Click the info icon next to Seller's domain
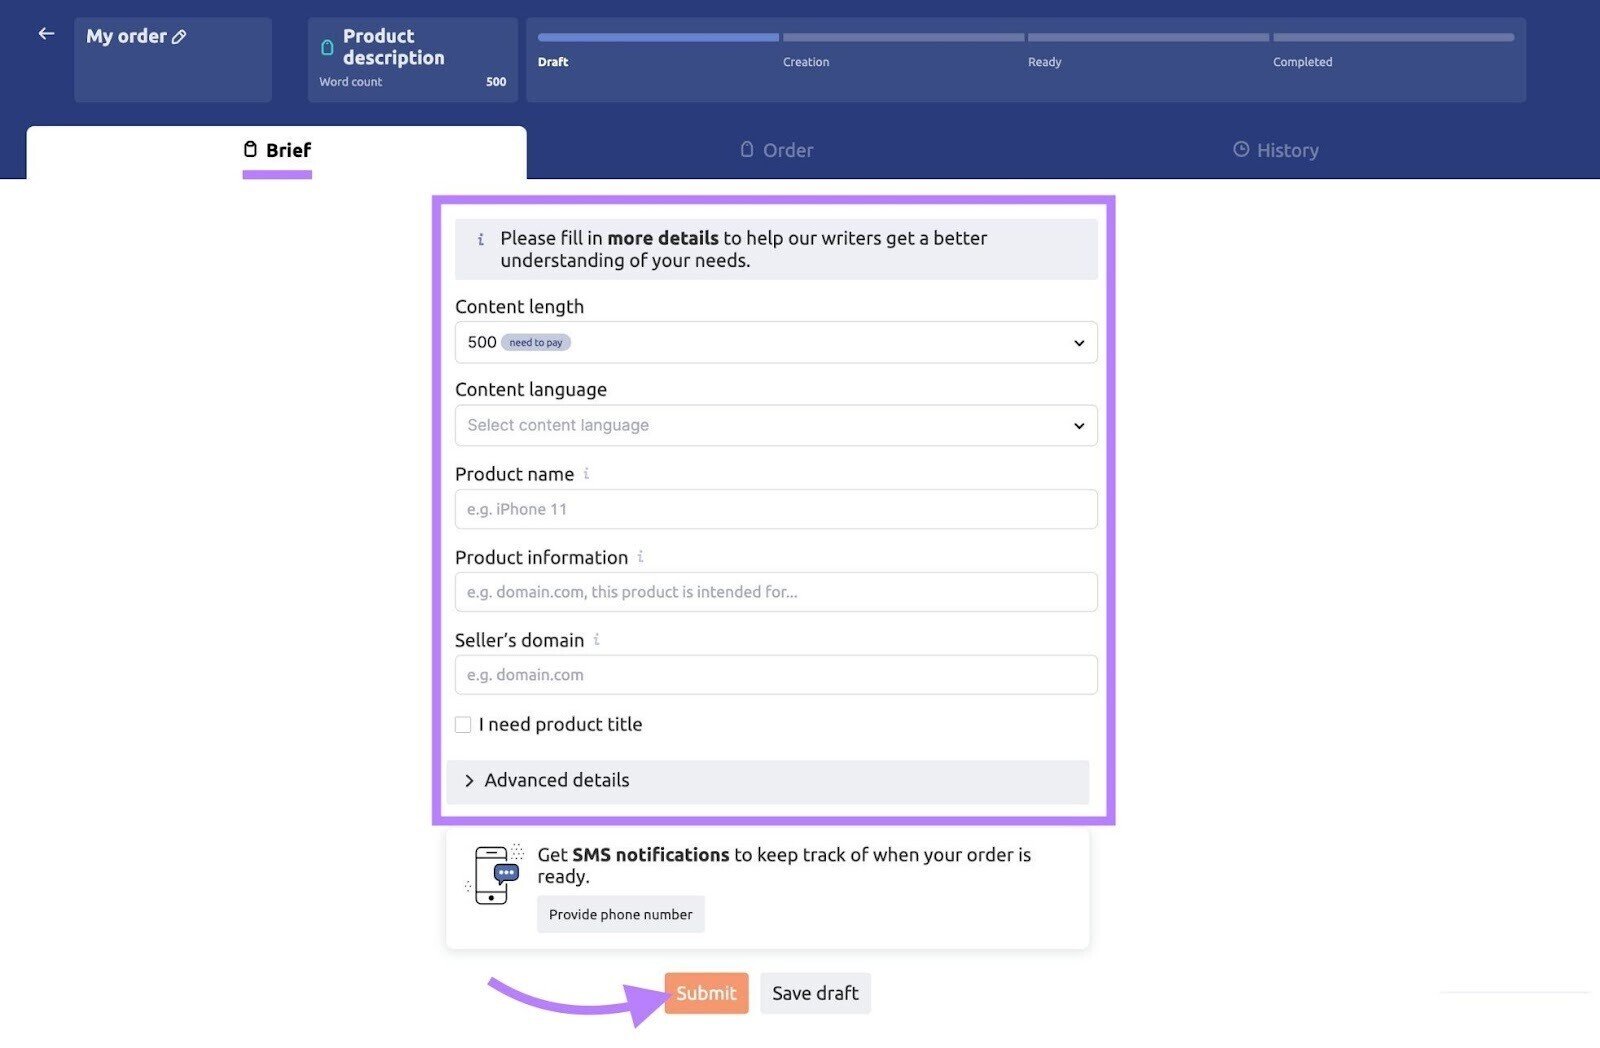The height and width of the screenshot is (1048, 1600). pyautogui.click(x=596, y=640)
